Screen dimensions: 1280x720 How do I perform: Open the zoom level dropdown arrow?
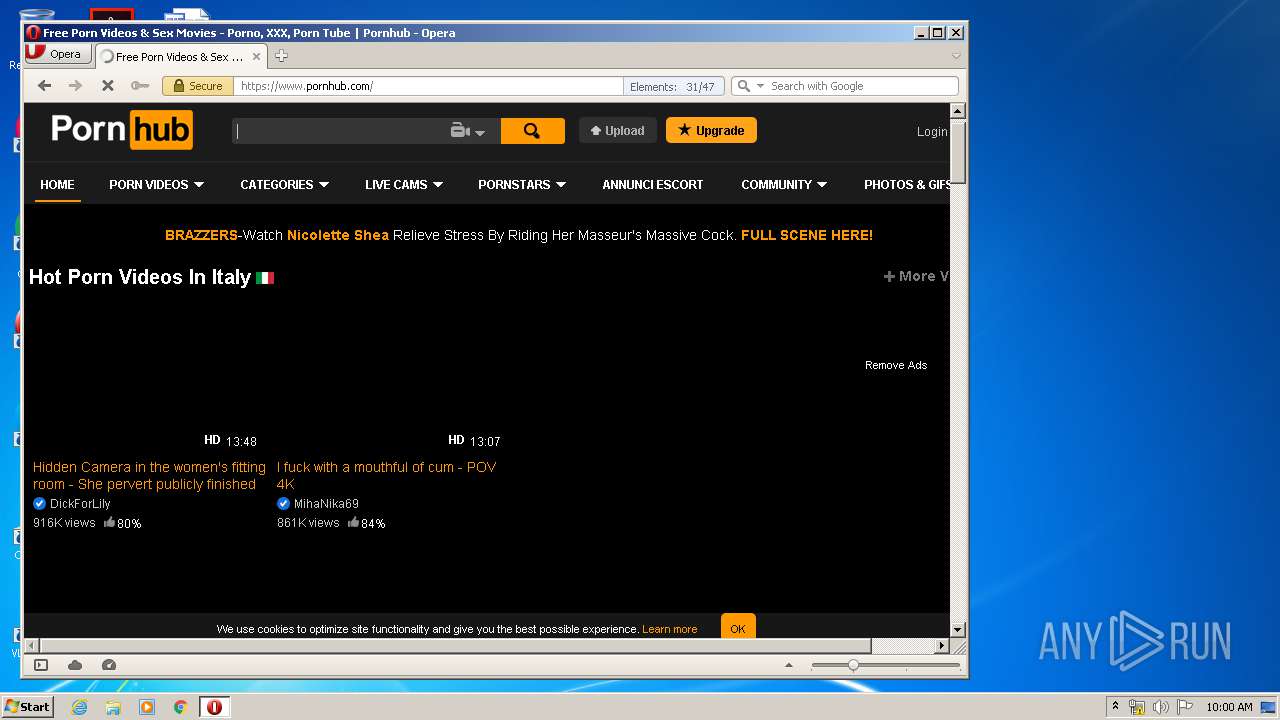point(789,665)
